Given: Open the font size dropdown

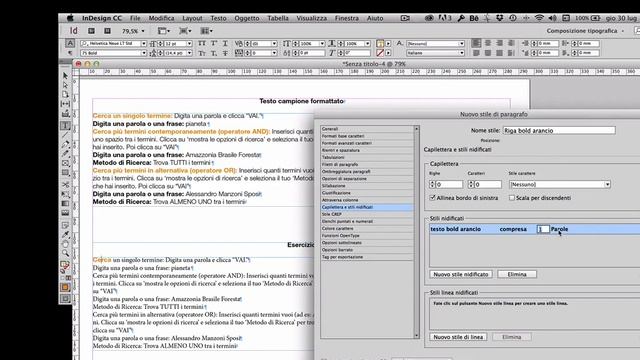Looking at the screenshot, I should (x=189, y=43).
